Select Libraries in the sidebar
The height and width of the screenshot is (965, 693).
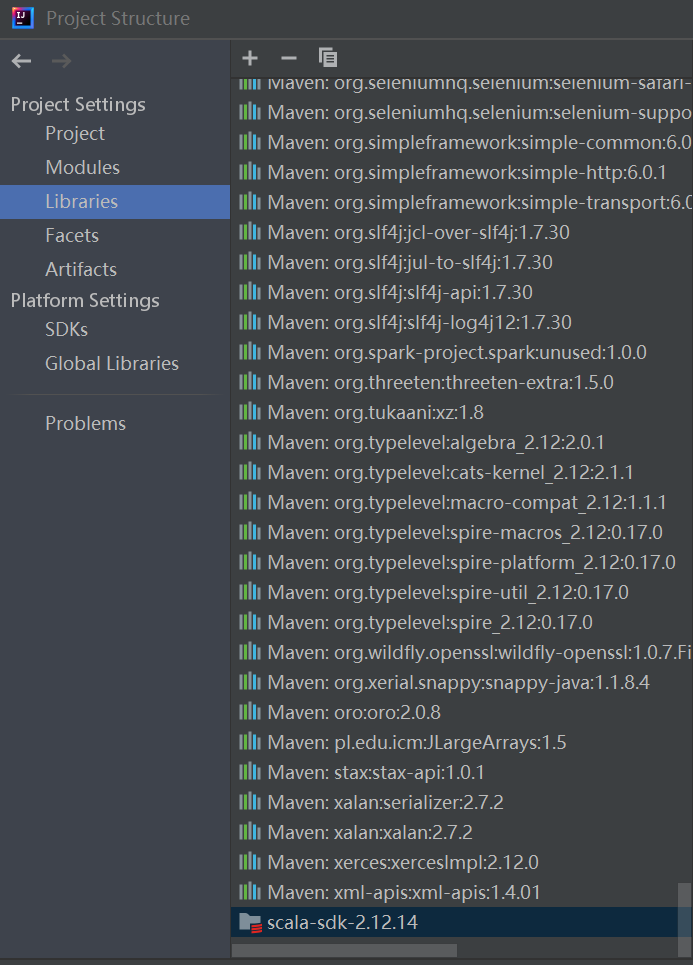pos(115,202)
